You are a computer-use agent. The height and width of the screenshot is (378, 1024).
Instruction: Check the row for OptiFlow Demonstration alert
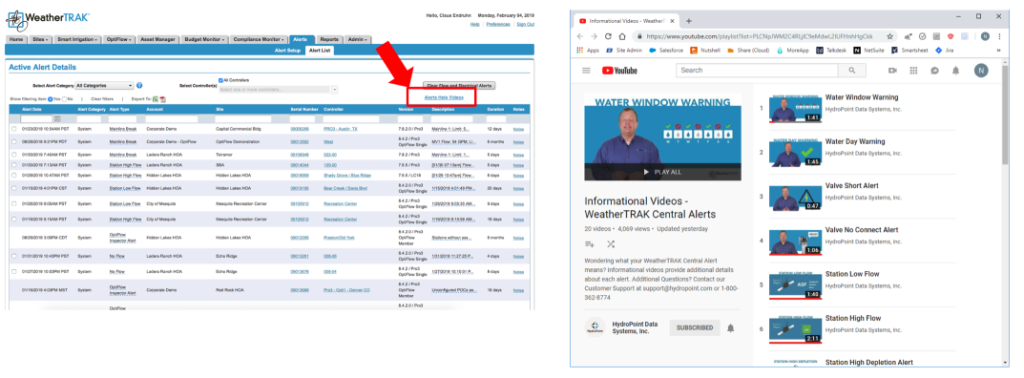pyautogui.click(x=14, y=141)
